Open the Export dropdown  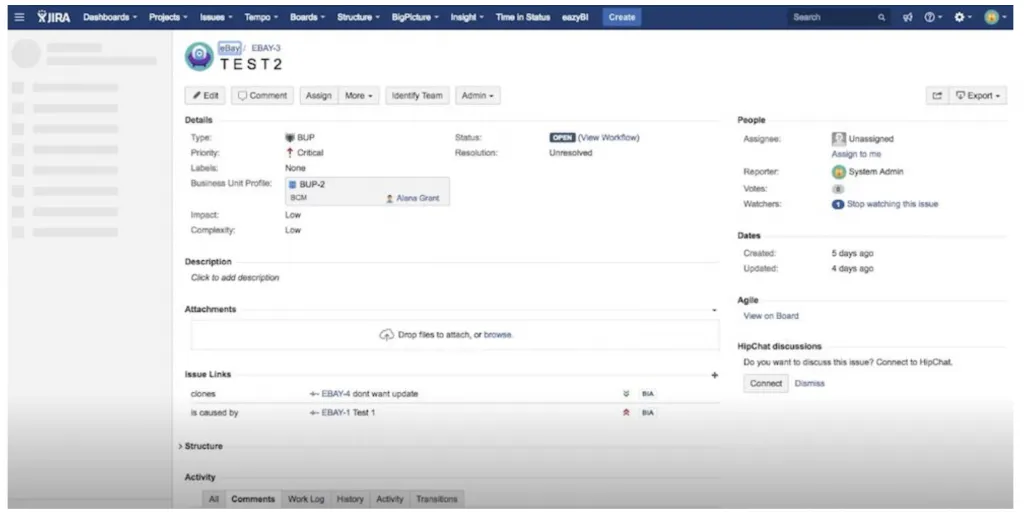(x=978, y=95)
